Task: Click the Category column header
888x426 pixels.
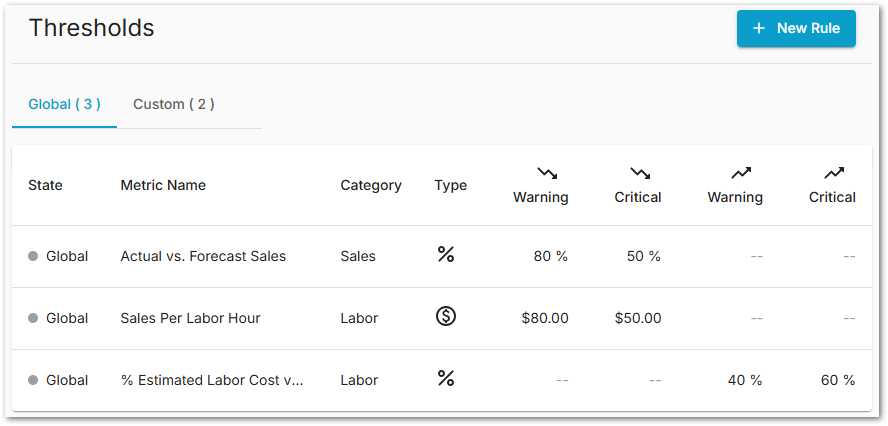Action: [371, 185]
